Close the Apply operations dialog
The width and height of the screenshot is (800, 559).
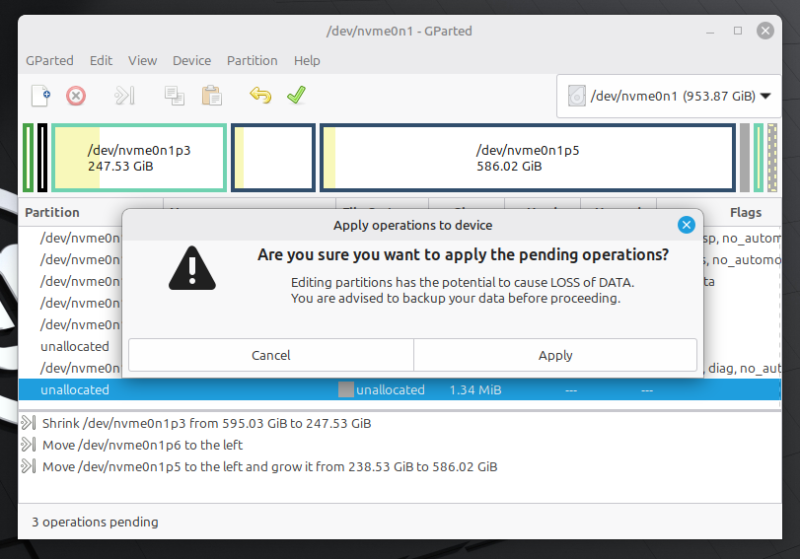coord(685,225)
